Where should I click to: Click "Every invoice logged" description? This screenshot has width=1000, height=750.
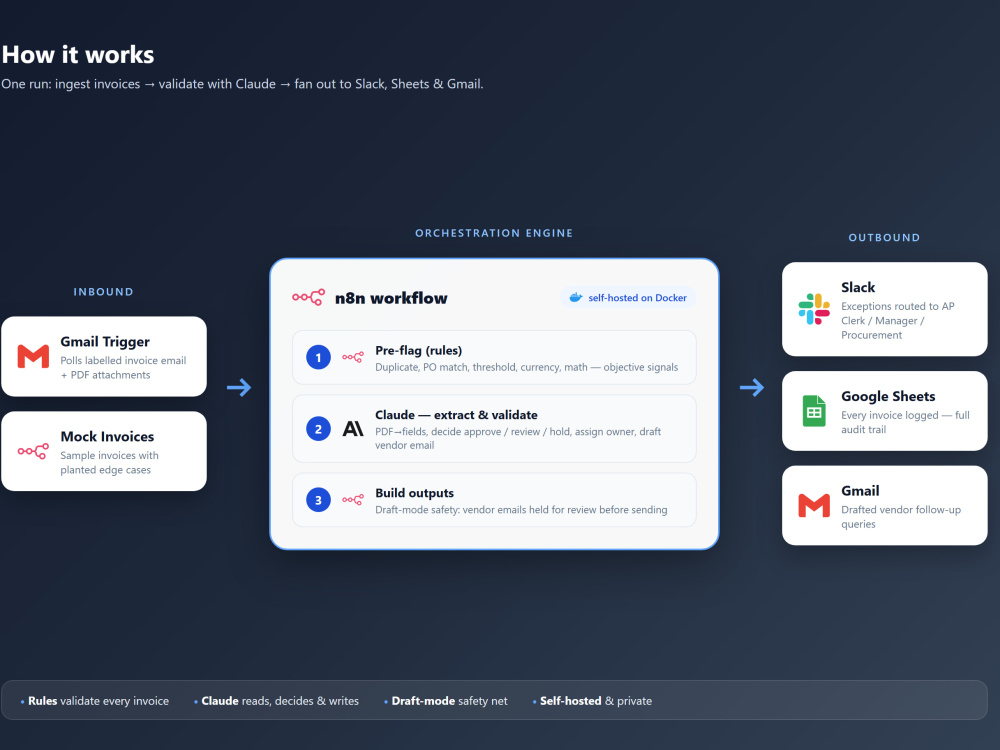(905, 422)
